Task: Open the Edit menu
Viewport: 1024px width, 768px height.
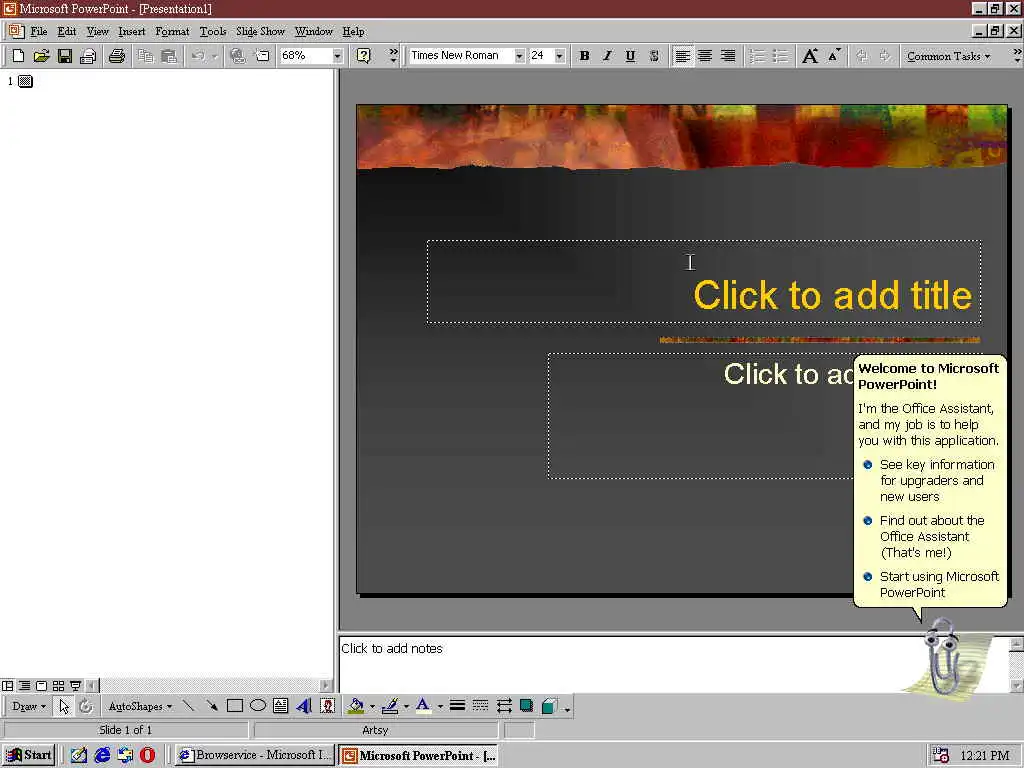Action: 67,31
